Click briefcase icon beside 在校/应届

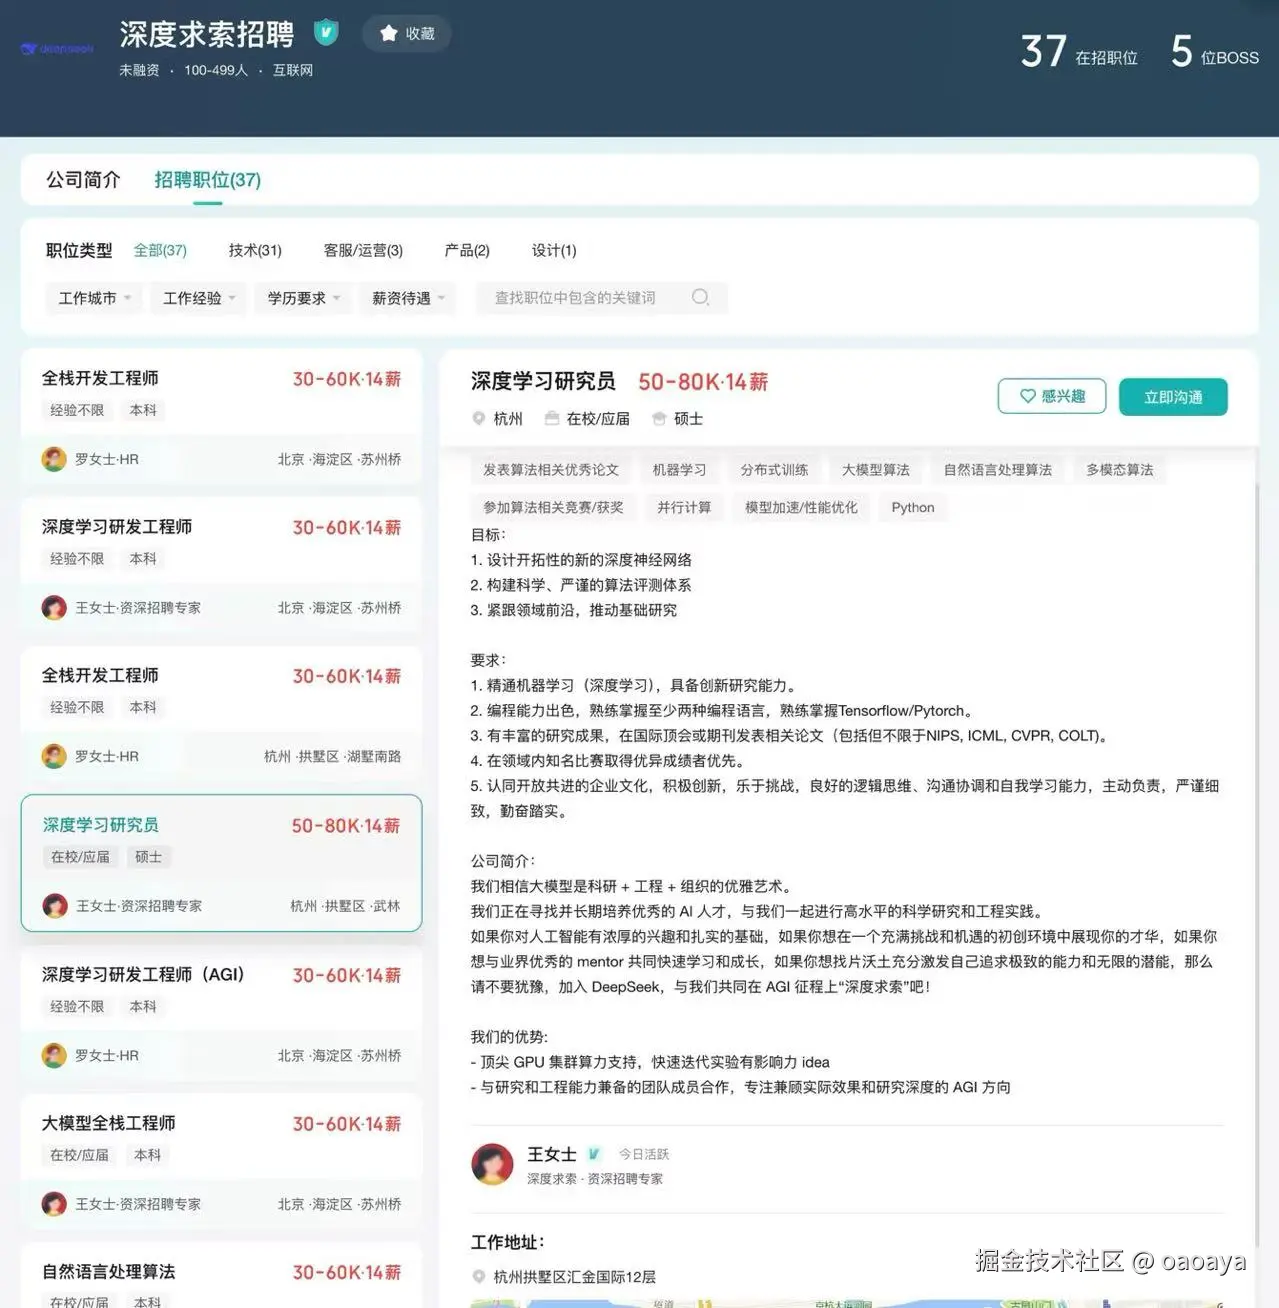tap(552, 419)
